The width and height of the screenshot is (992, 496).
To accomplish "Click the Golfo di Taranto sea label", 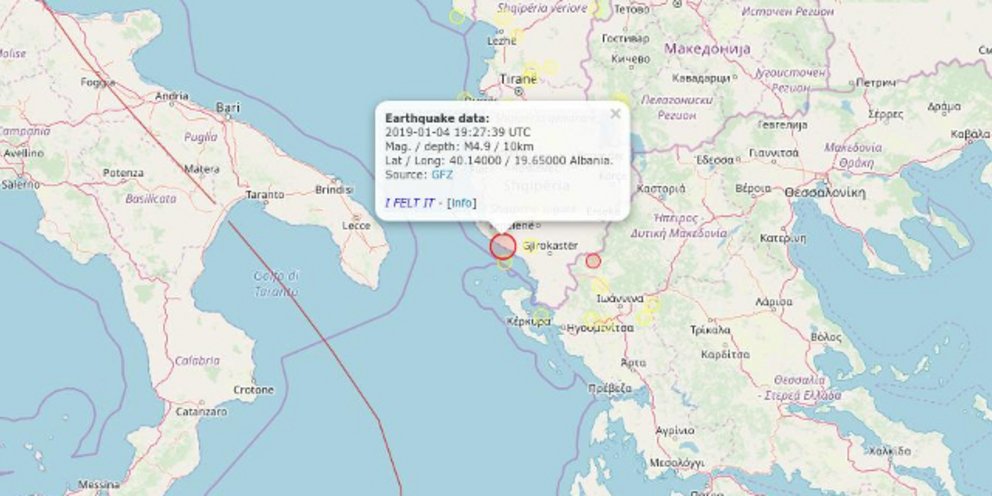I will (x=276, y=284).
